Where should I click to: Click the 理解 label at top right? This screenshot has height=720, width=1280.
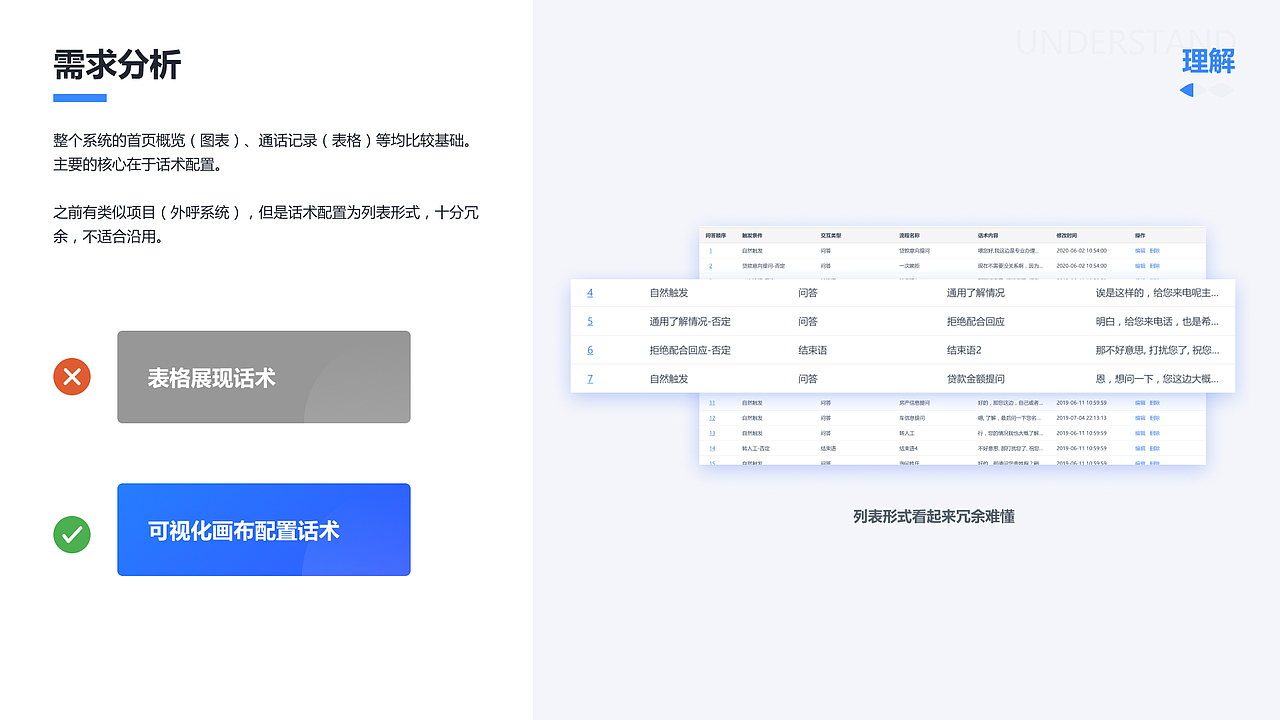(x=1209, y=62)
